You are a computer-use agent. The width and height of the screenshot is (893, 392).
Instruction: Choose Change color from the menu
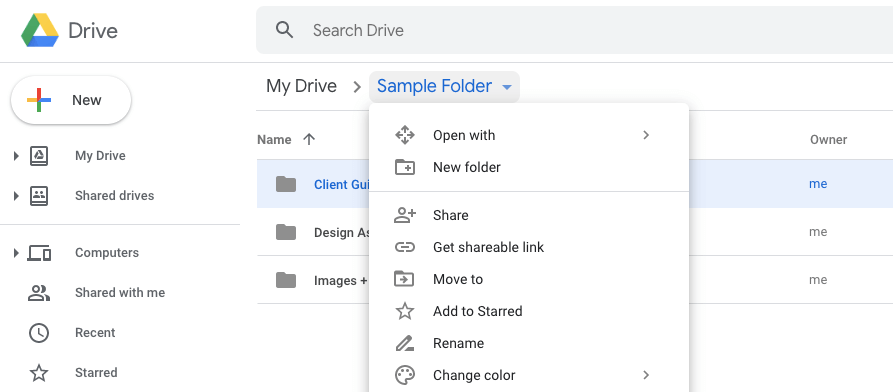[x=529, y=375]
